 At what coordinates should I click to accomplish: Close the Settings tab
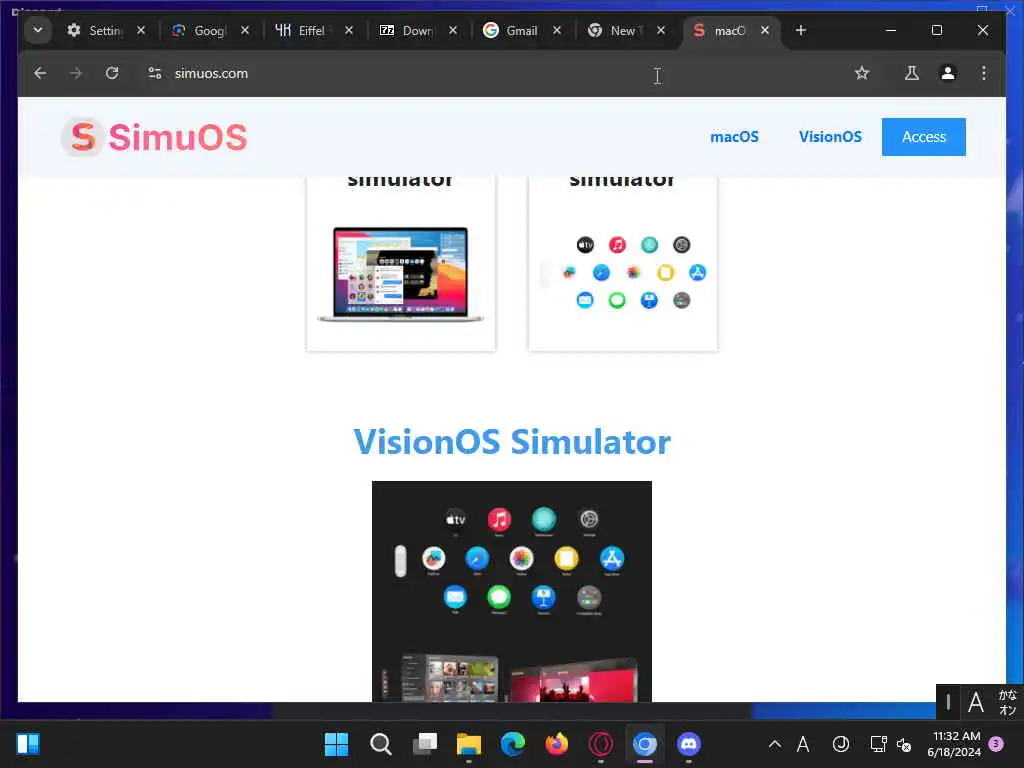[x=141, y=30]
